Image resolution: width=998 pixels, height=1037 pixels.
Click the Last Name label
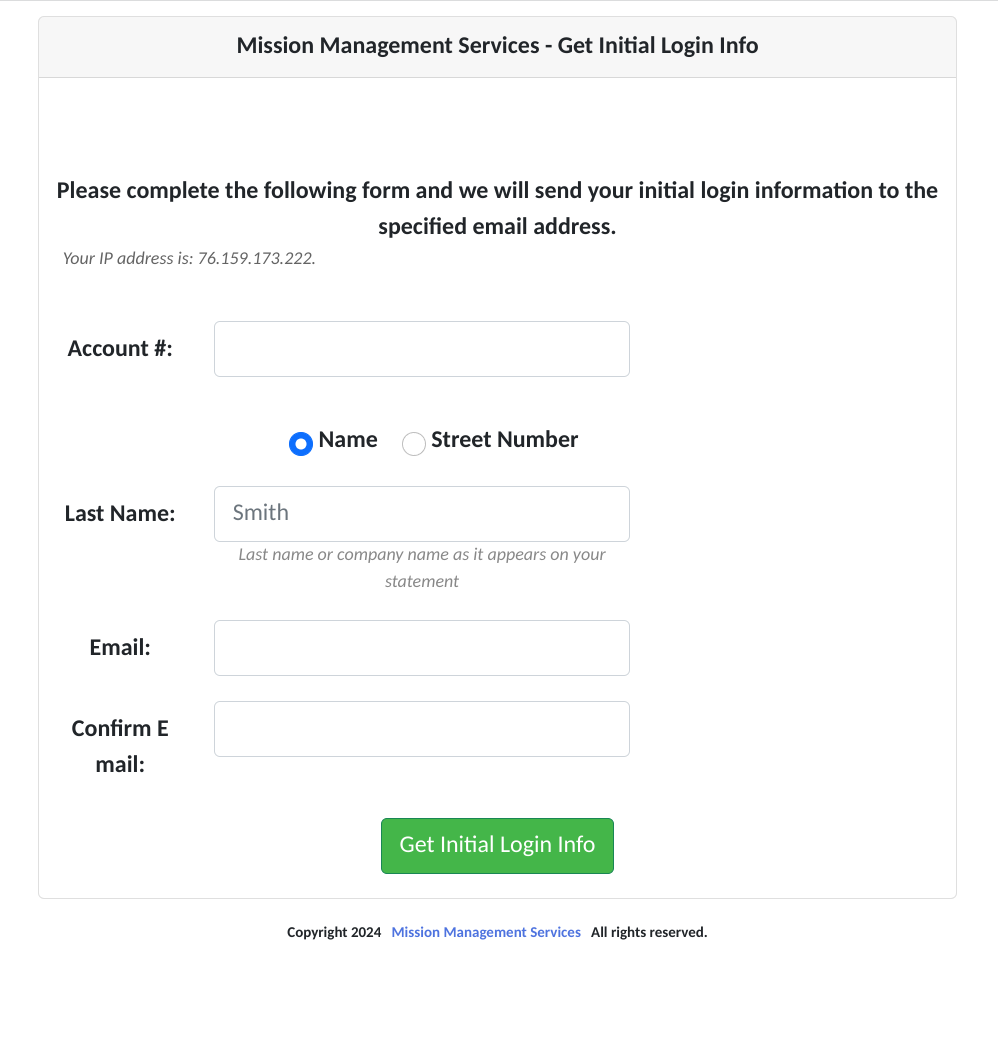[x=120, y=513]
